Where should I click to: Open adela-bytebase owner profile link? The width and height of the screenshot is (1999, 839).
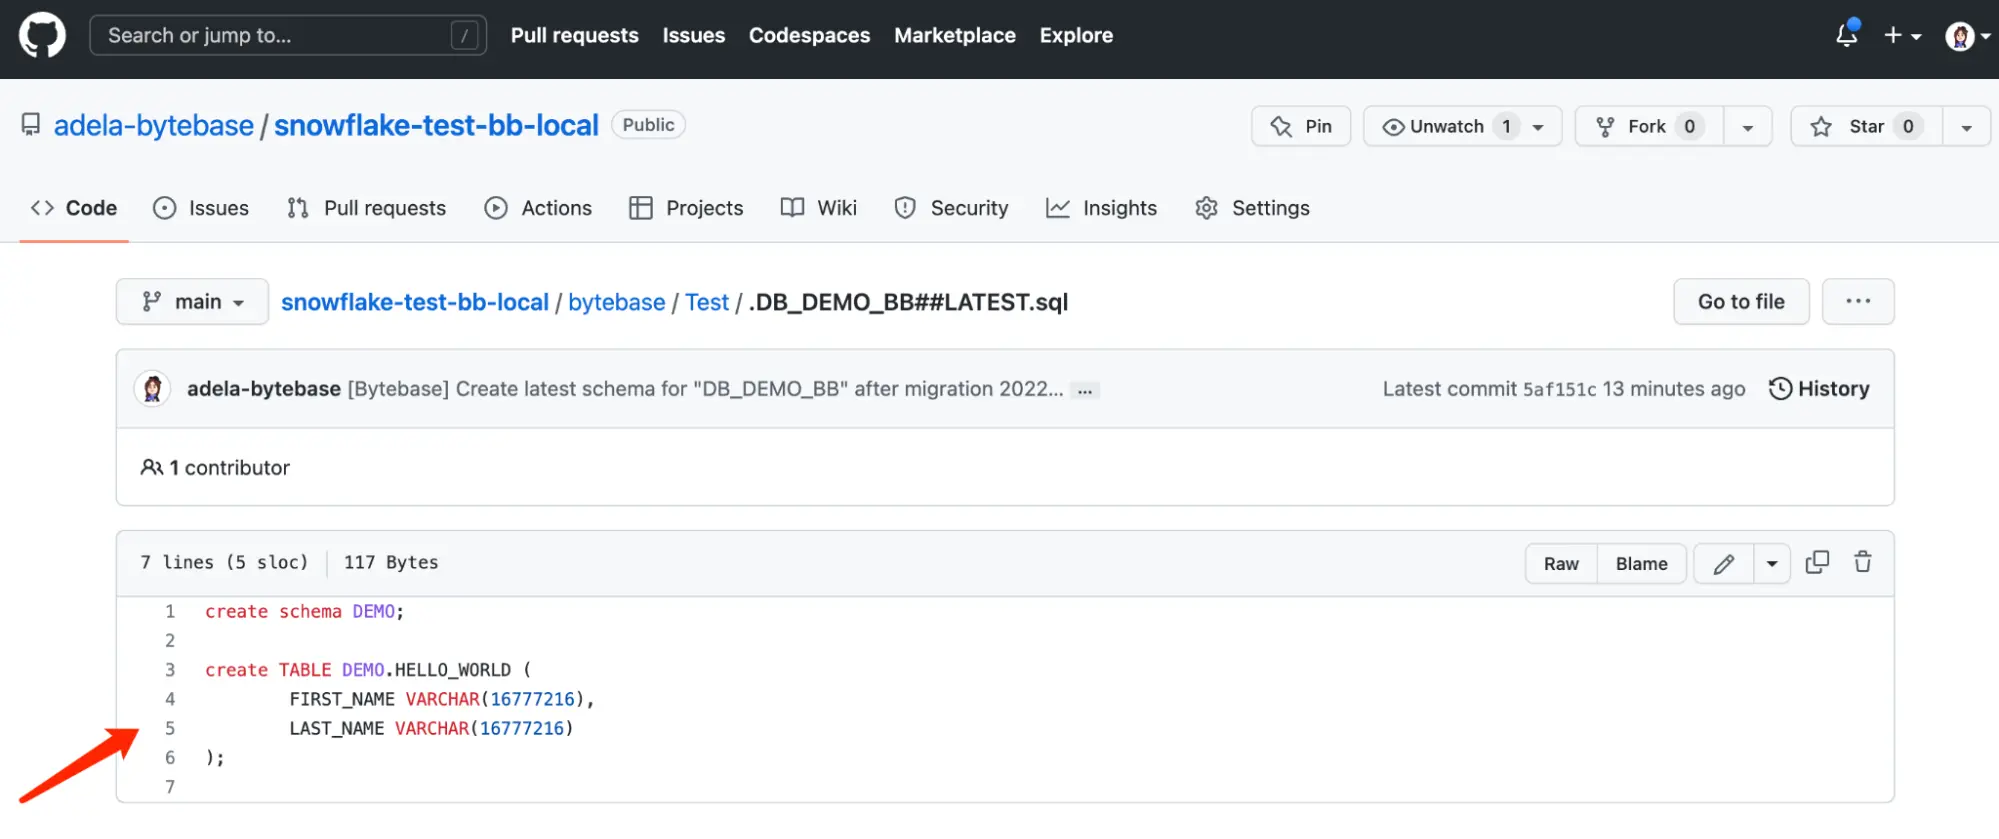tap(153, 125)
